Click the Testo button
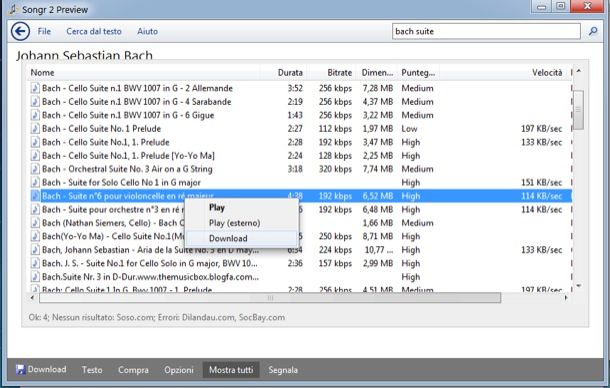Image resolution: width=610 pixels, height=388 pixels. [92, 370]
